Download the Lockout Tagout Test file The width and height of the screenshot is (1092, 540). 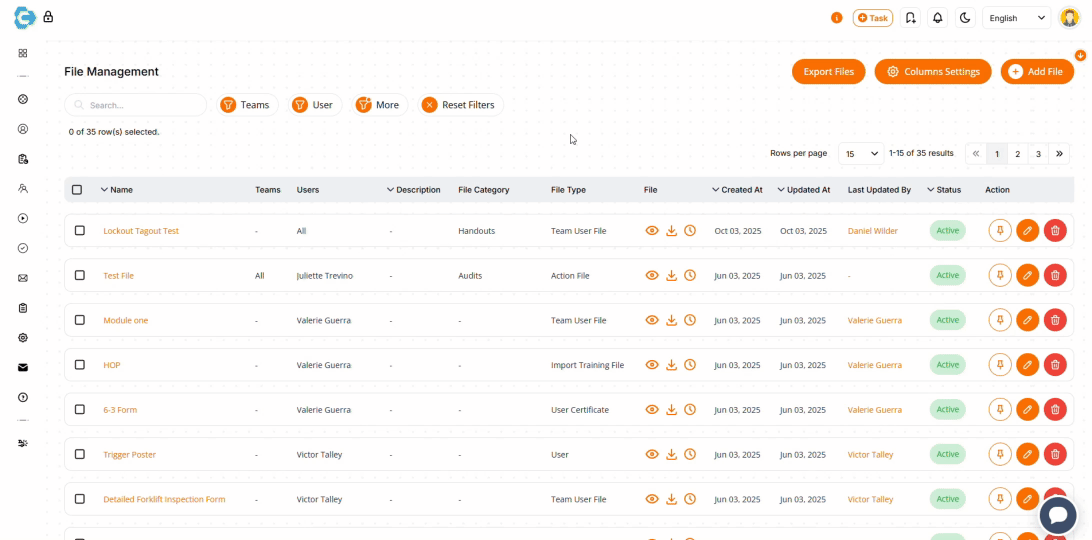671,231
